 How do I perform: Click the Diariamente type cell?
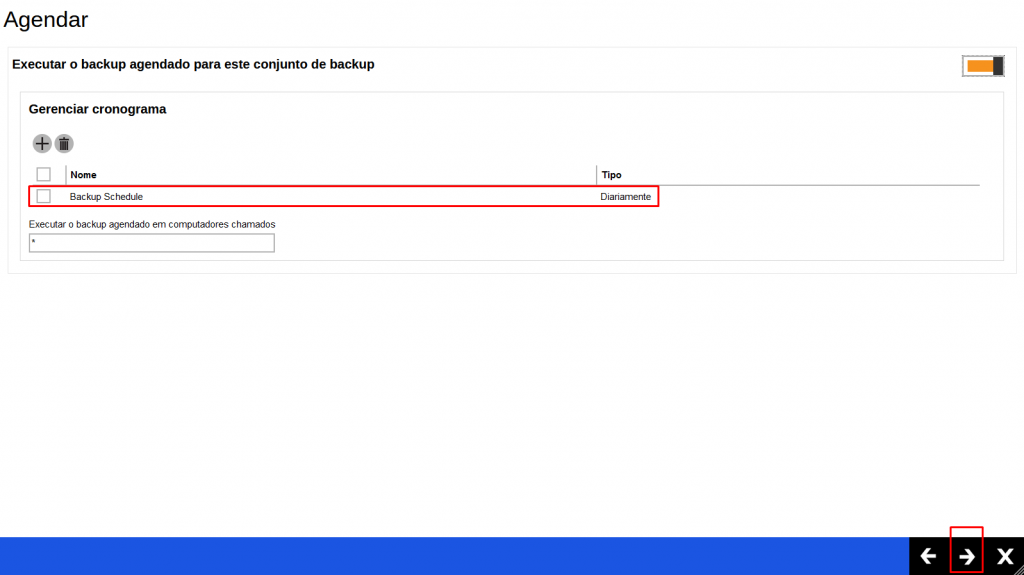tap(625, 197)
